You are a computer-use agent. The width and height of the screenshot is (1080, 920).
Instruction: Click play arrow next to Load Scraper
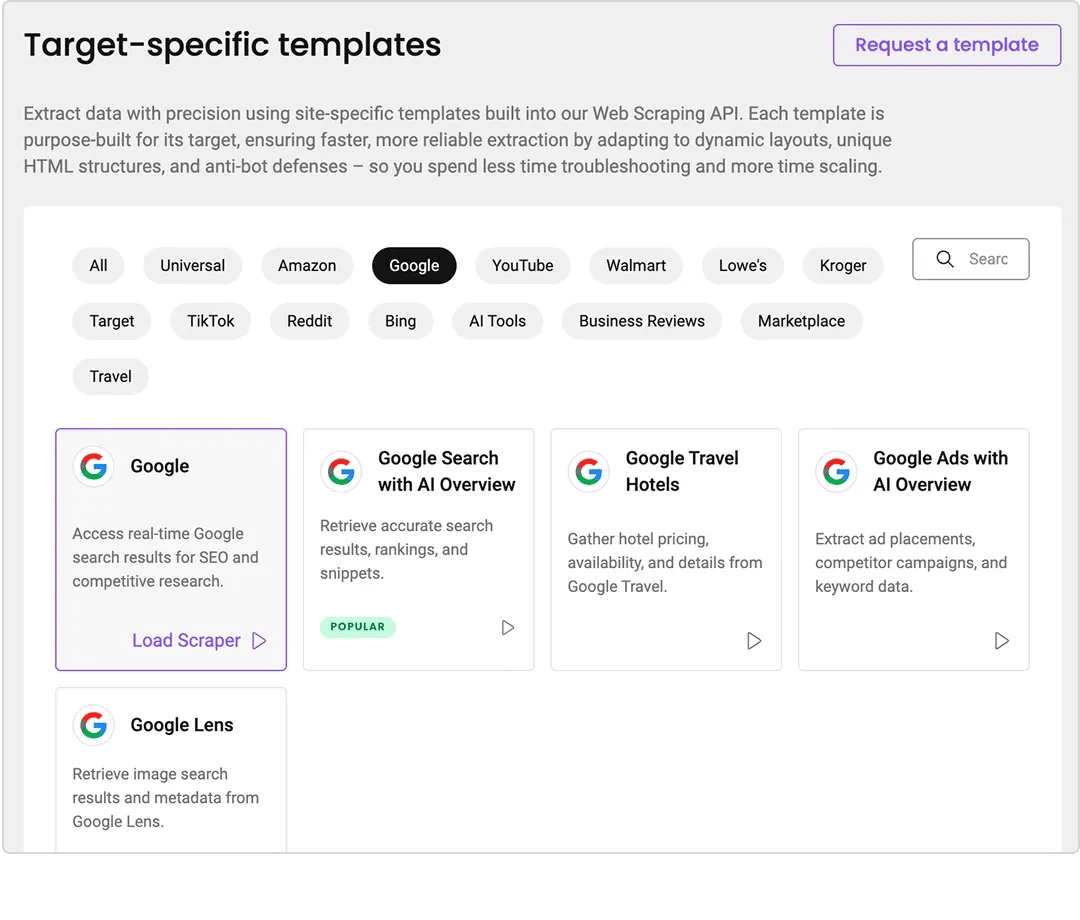[259, 641]
